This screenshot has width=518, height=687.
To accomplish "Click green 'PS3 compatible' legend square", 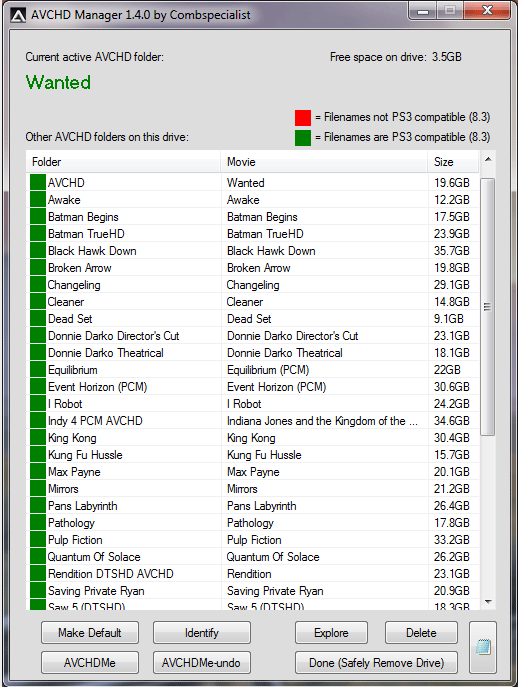I will (x=303, y=138).
